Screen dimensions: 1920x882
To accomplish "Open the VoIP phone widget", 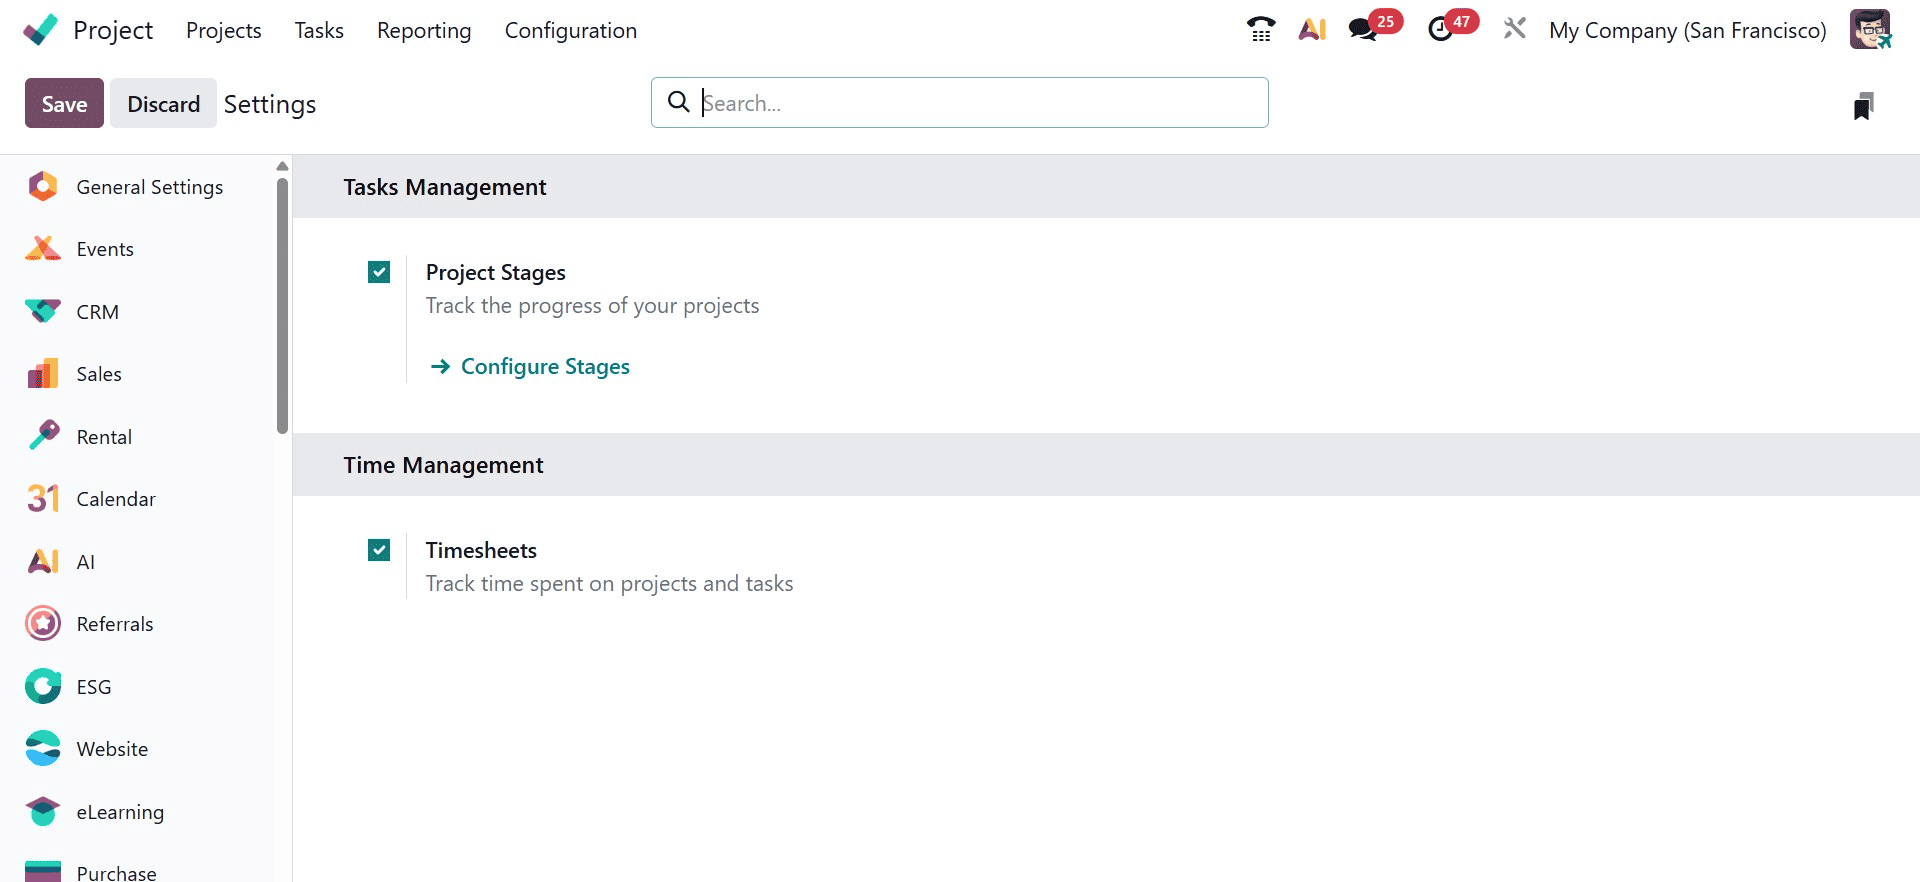I will [1260, 29].
